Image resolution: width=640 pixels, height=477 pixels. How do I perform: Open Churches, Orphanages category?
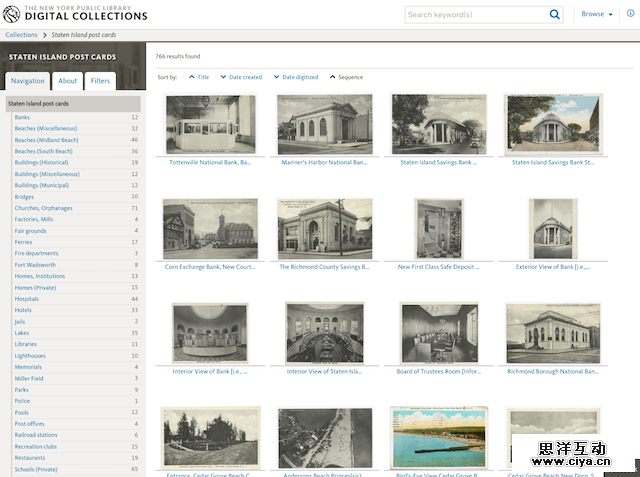43,208
